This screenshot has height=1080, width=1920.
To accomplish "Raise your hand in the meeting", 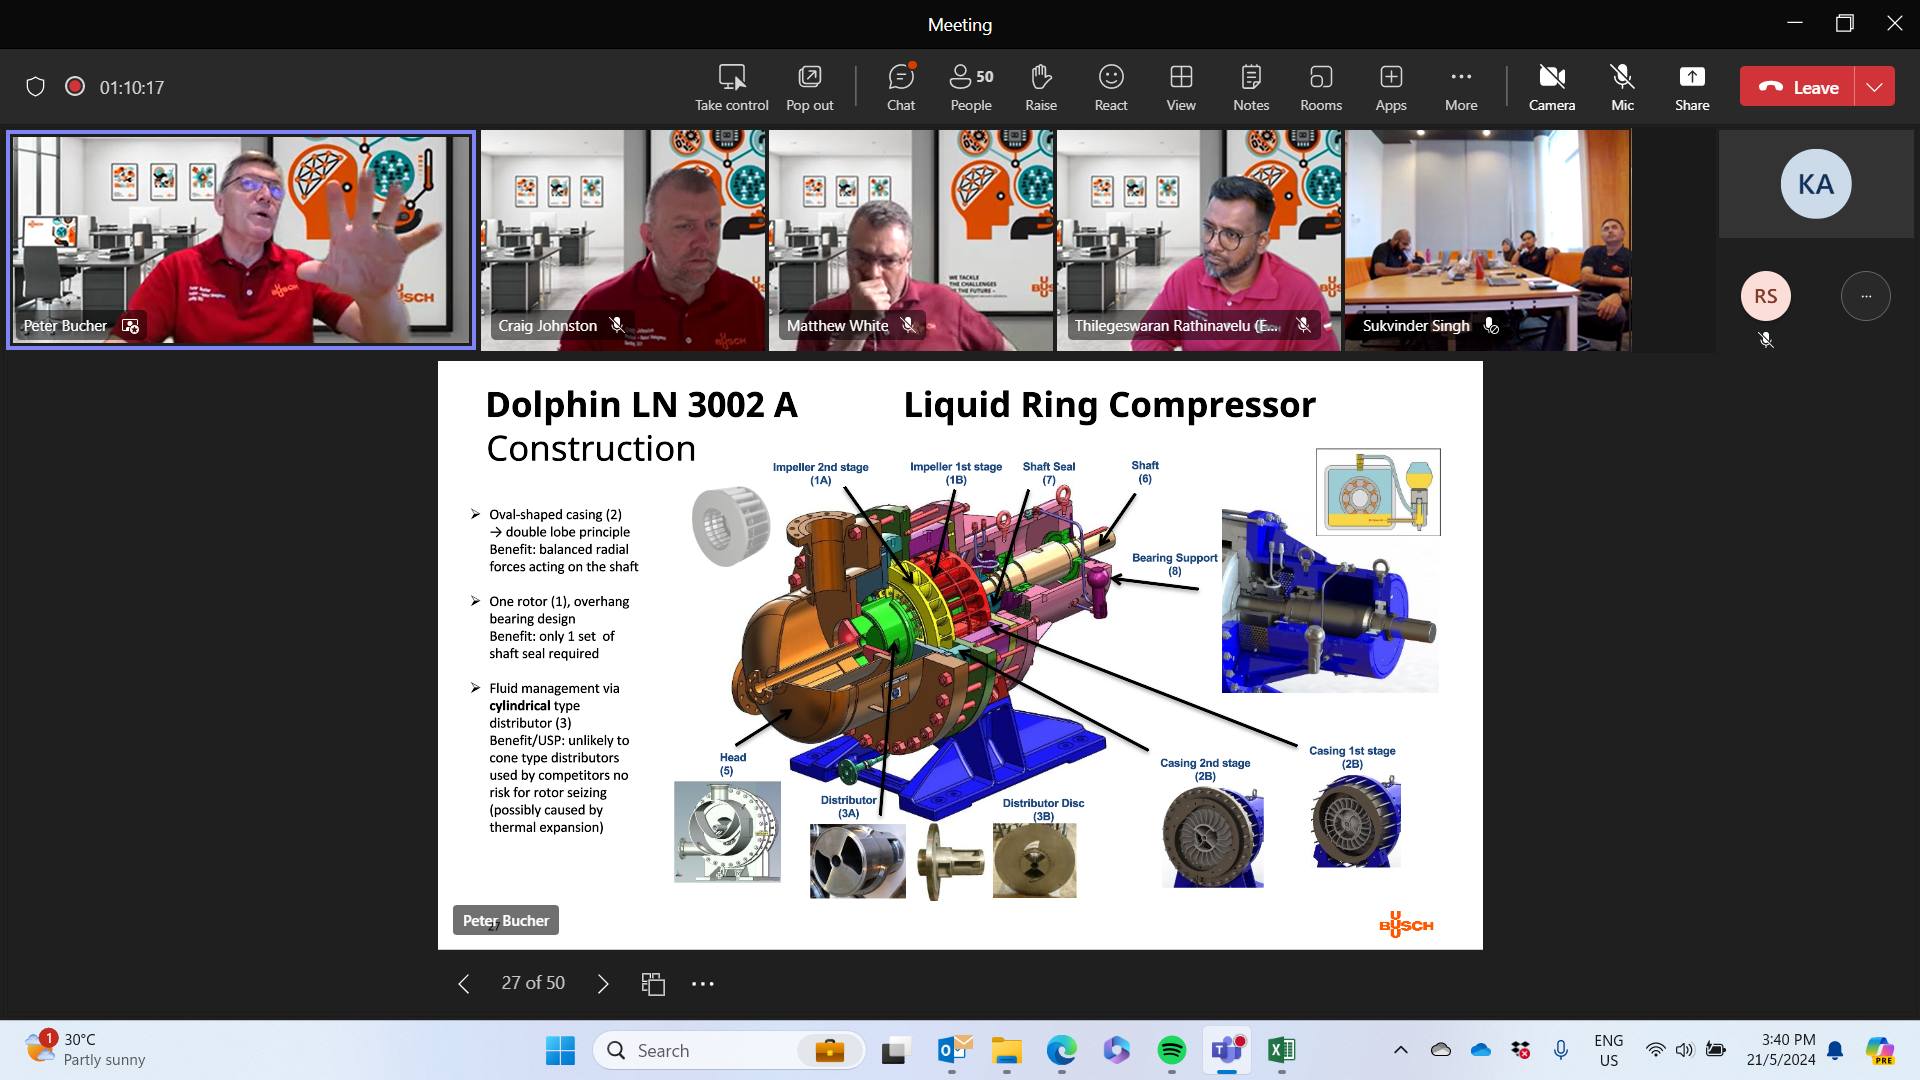I will coord(1041,88).
